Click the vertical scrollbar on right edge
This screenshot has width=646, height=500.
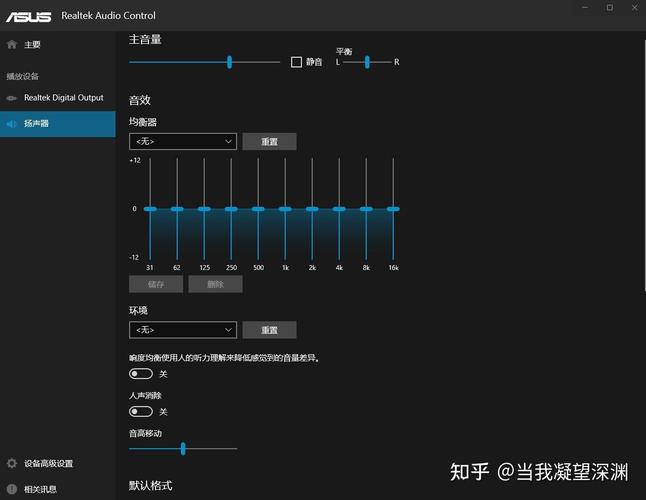[x=644, y=165]
